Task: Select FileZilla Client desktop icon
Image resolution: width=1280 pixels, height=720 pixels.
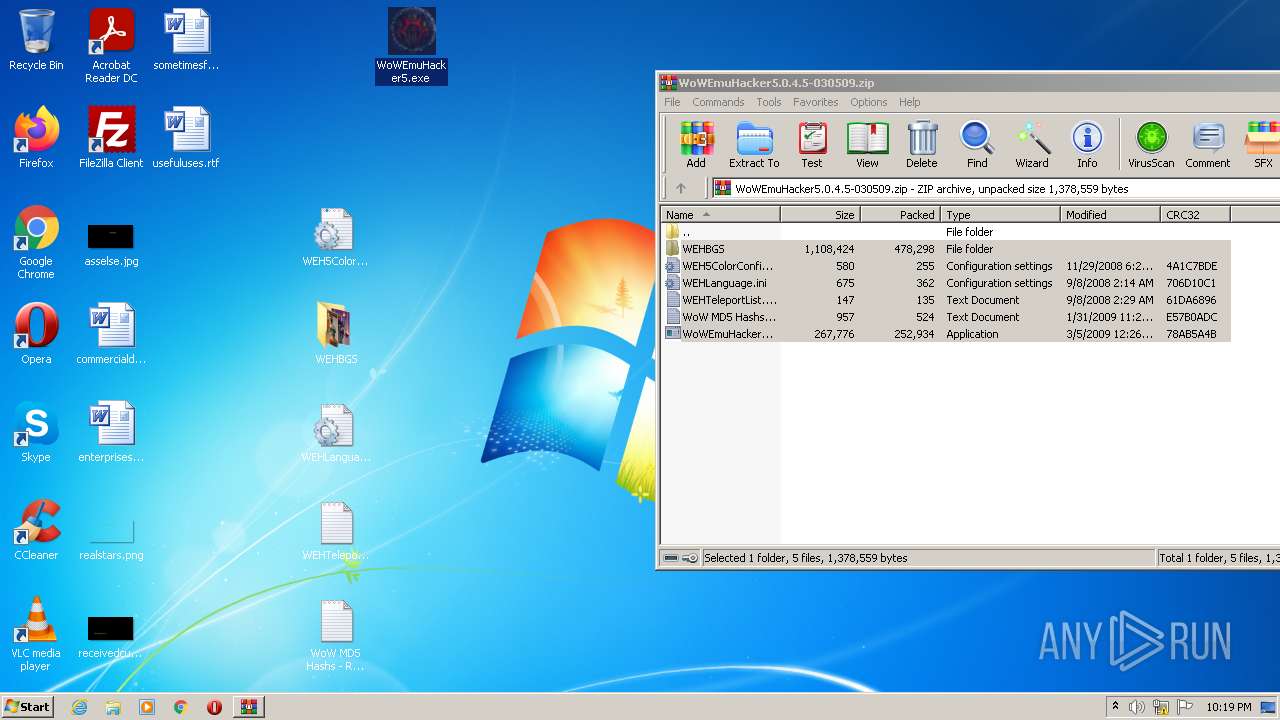Action: click(x=111, y=138)
